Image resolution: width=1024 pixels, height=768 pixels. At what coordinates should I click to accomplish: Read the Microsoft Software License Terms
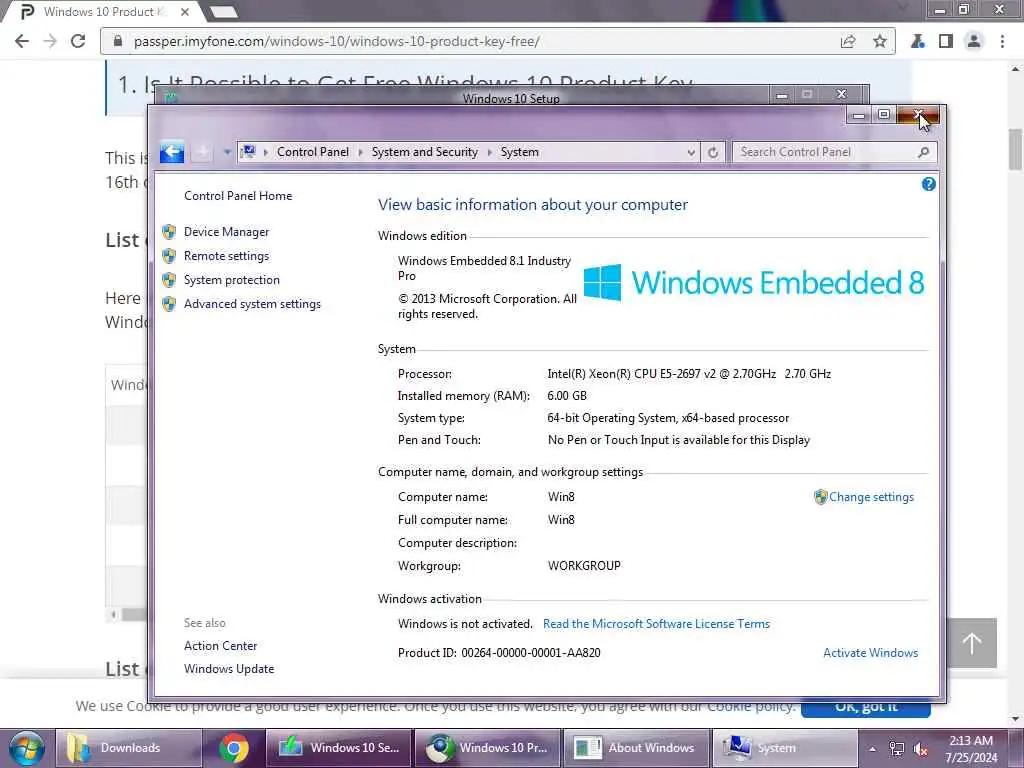[x=656, y=624]
